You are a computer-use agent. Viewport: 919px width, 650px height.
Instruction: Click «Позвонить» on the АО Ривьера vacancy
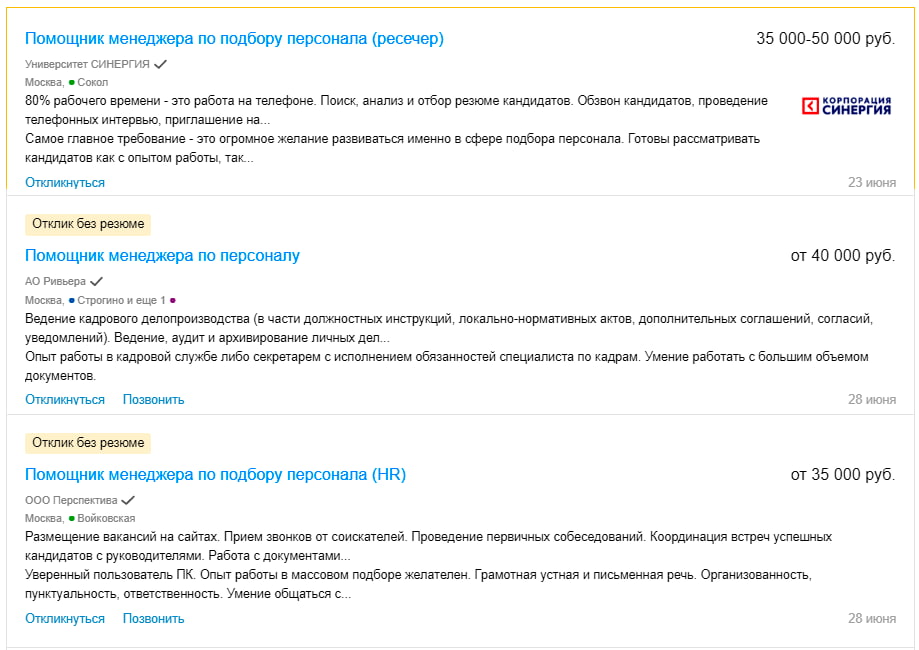pos(154,399)
